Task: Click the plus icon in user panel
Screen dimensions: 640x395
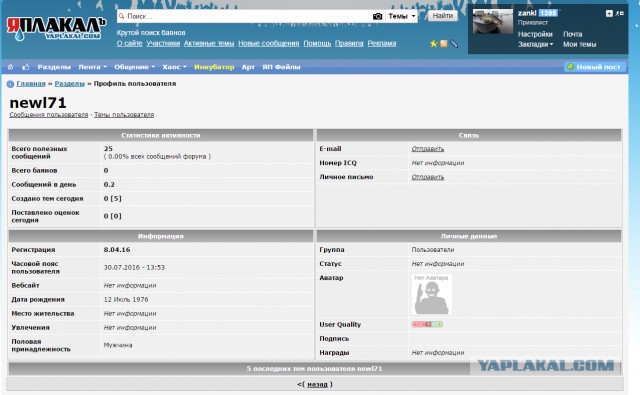Action: (x=609, y=13)
